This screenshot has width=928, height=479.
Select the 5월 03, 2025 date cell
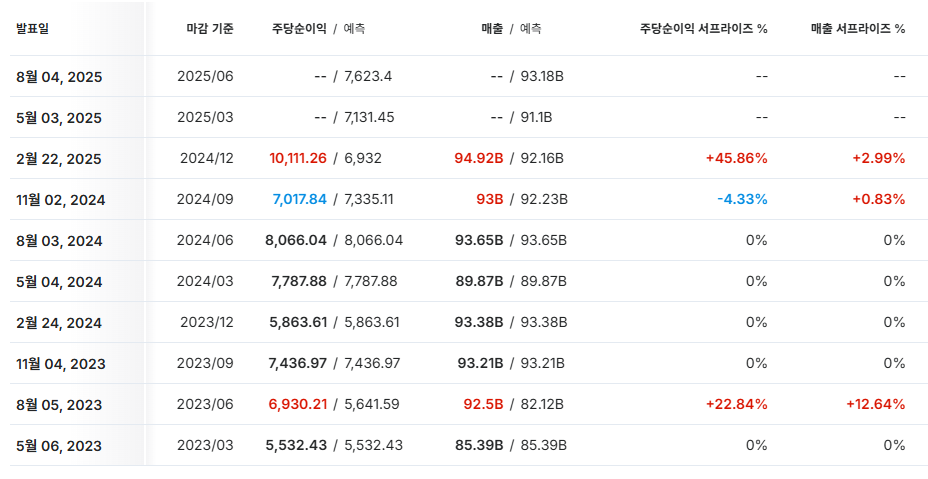click(x=59, y=118)
